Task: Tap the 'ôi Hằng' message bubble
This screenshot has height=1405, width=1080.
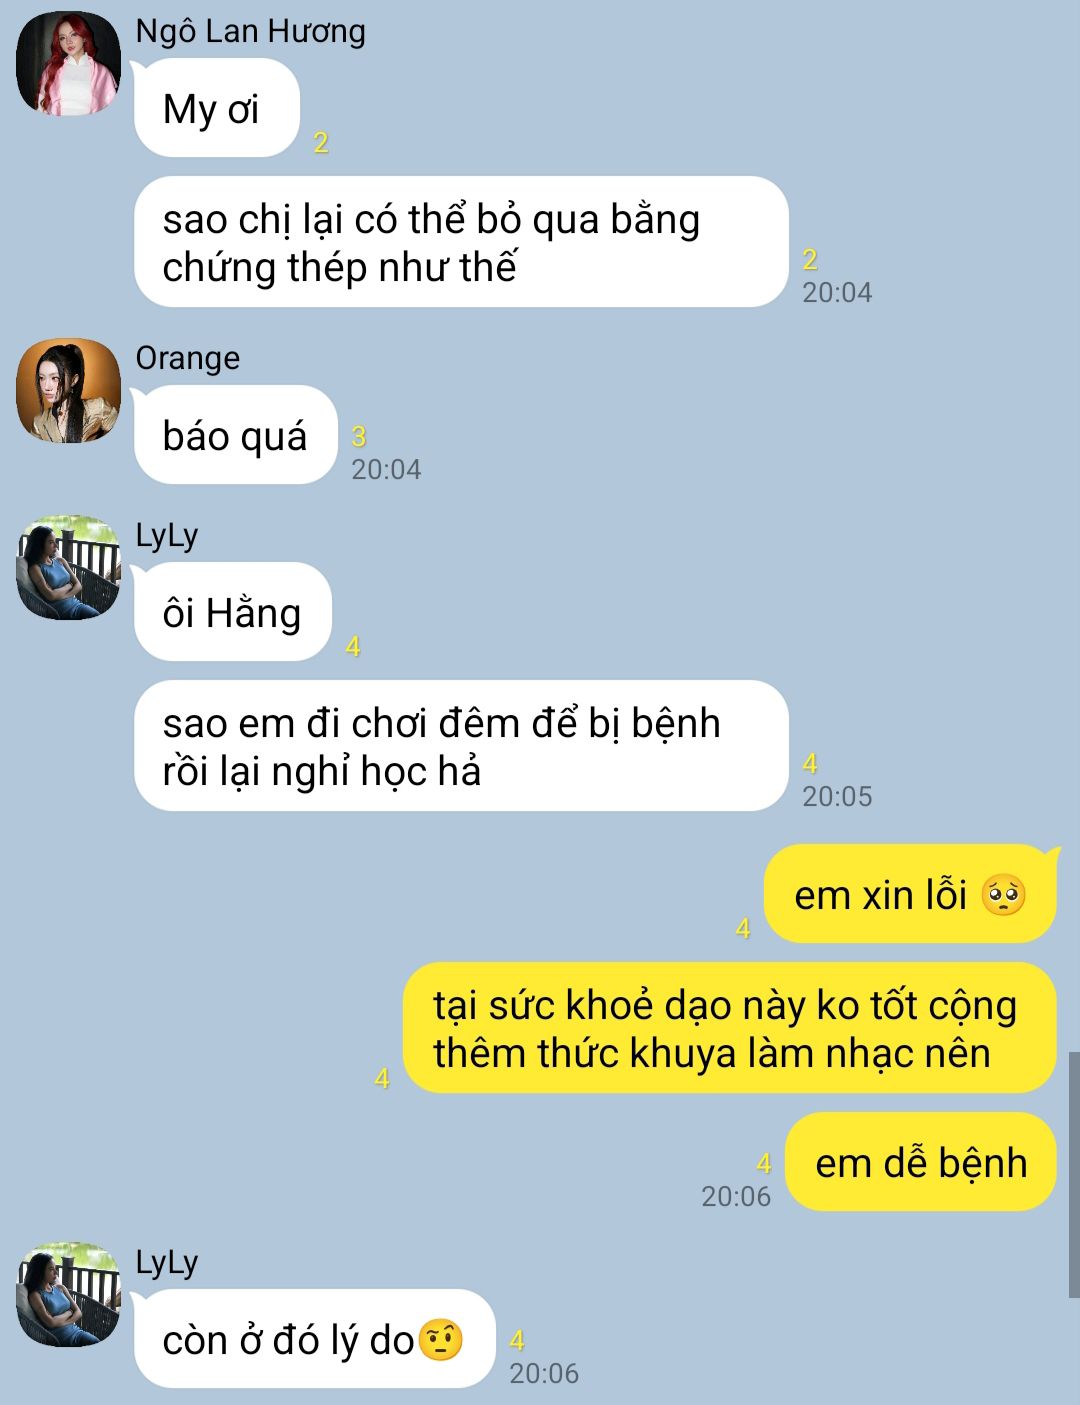Action: tap(232, 612)
